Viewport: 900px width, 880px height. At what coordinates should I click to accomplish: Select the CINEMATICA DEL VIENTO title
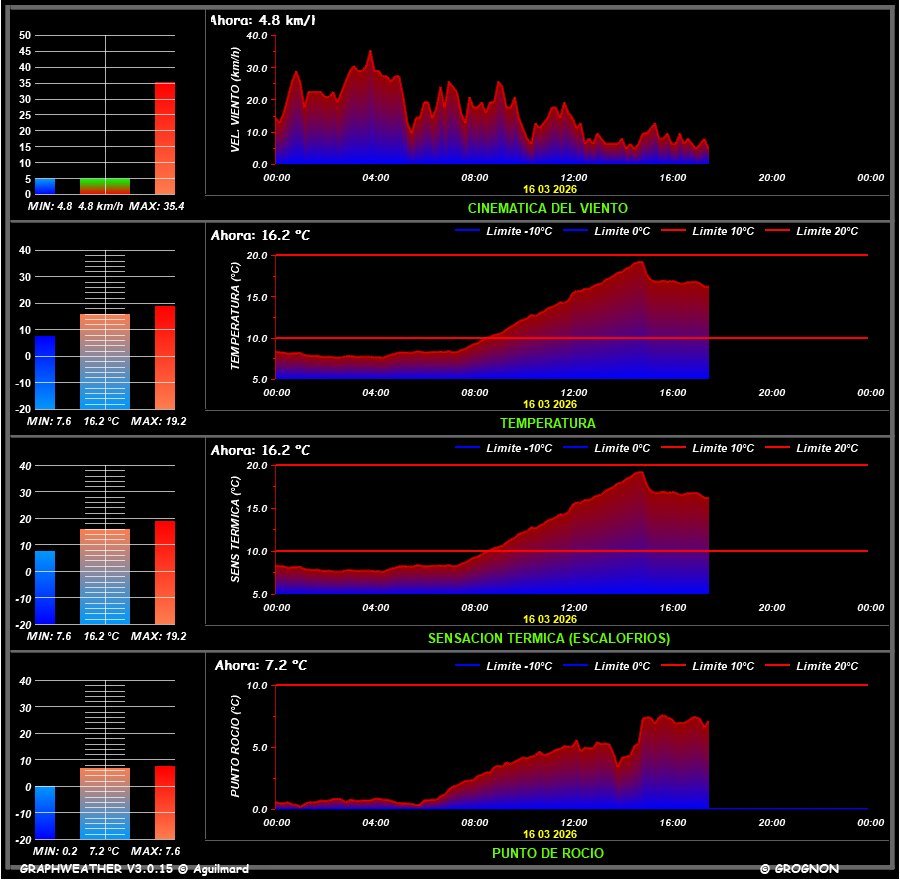pos(547,208)
